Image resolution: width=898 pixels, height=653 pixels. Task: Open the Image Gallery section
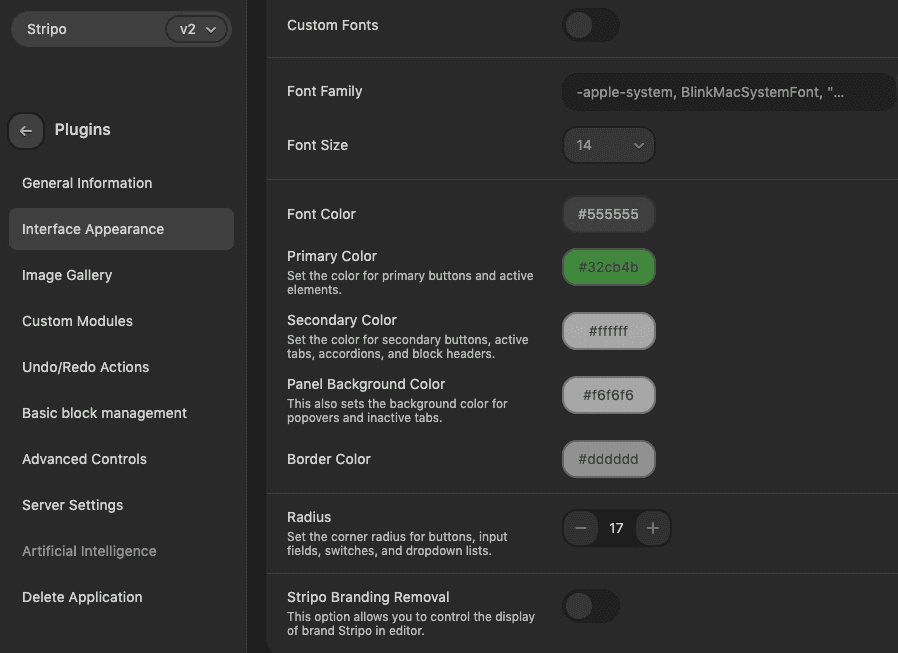point(67,275)
